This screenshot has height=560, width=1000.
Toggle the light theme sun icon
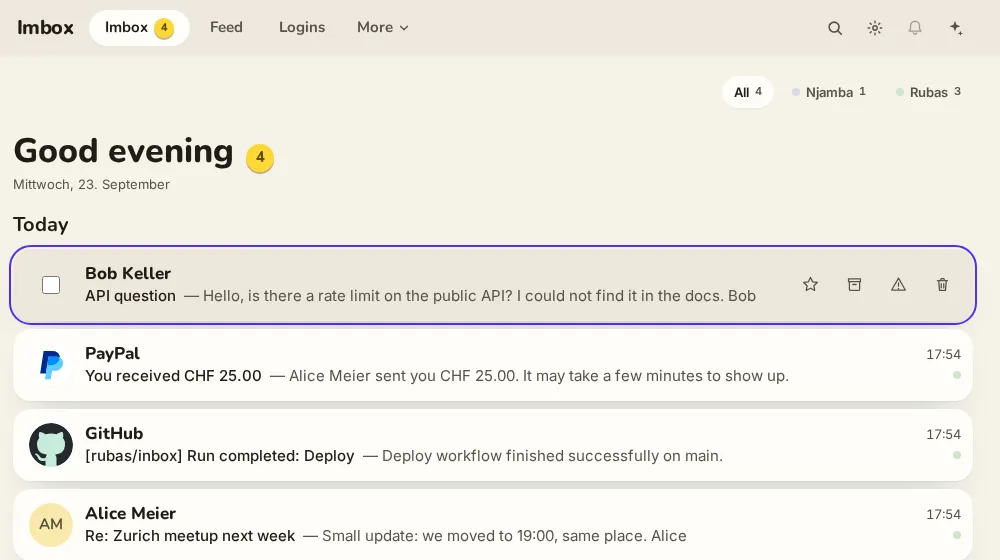(874, 28)
